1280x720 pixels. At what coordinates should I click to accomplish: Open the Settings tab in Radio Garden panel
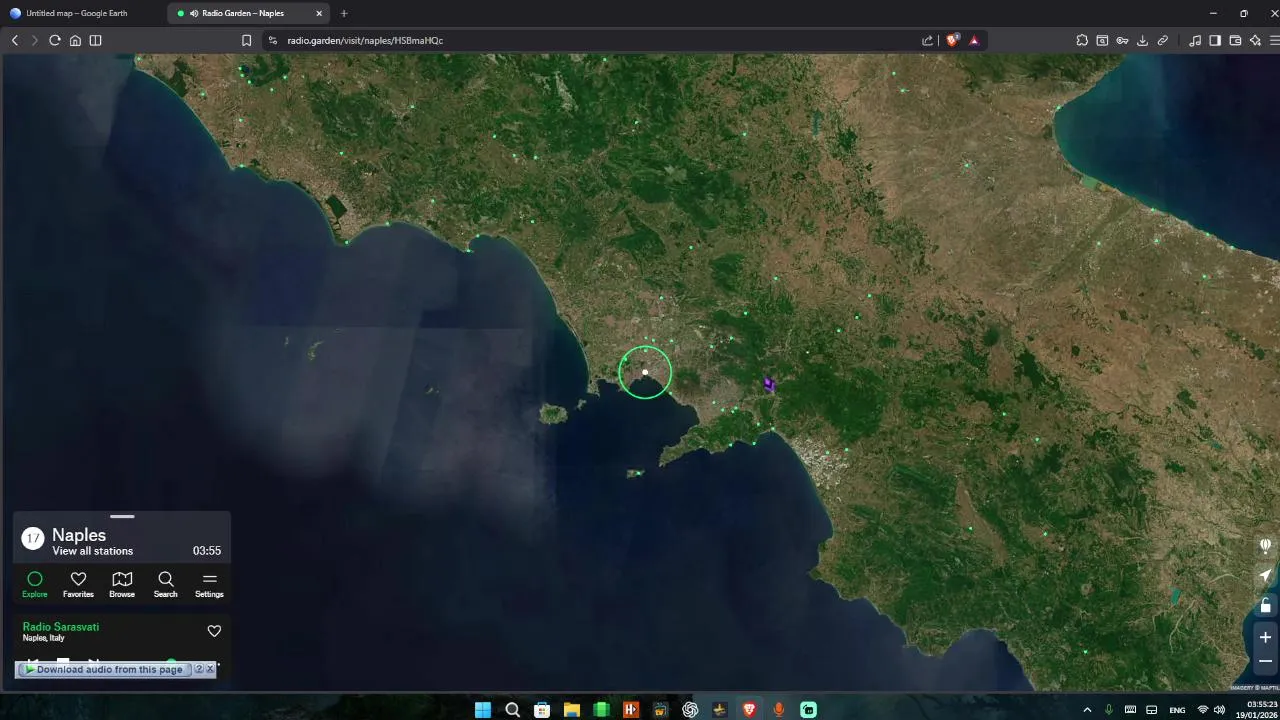tap(209, 585)
